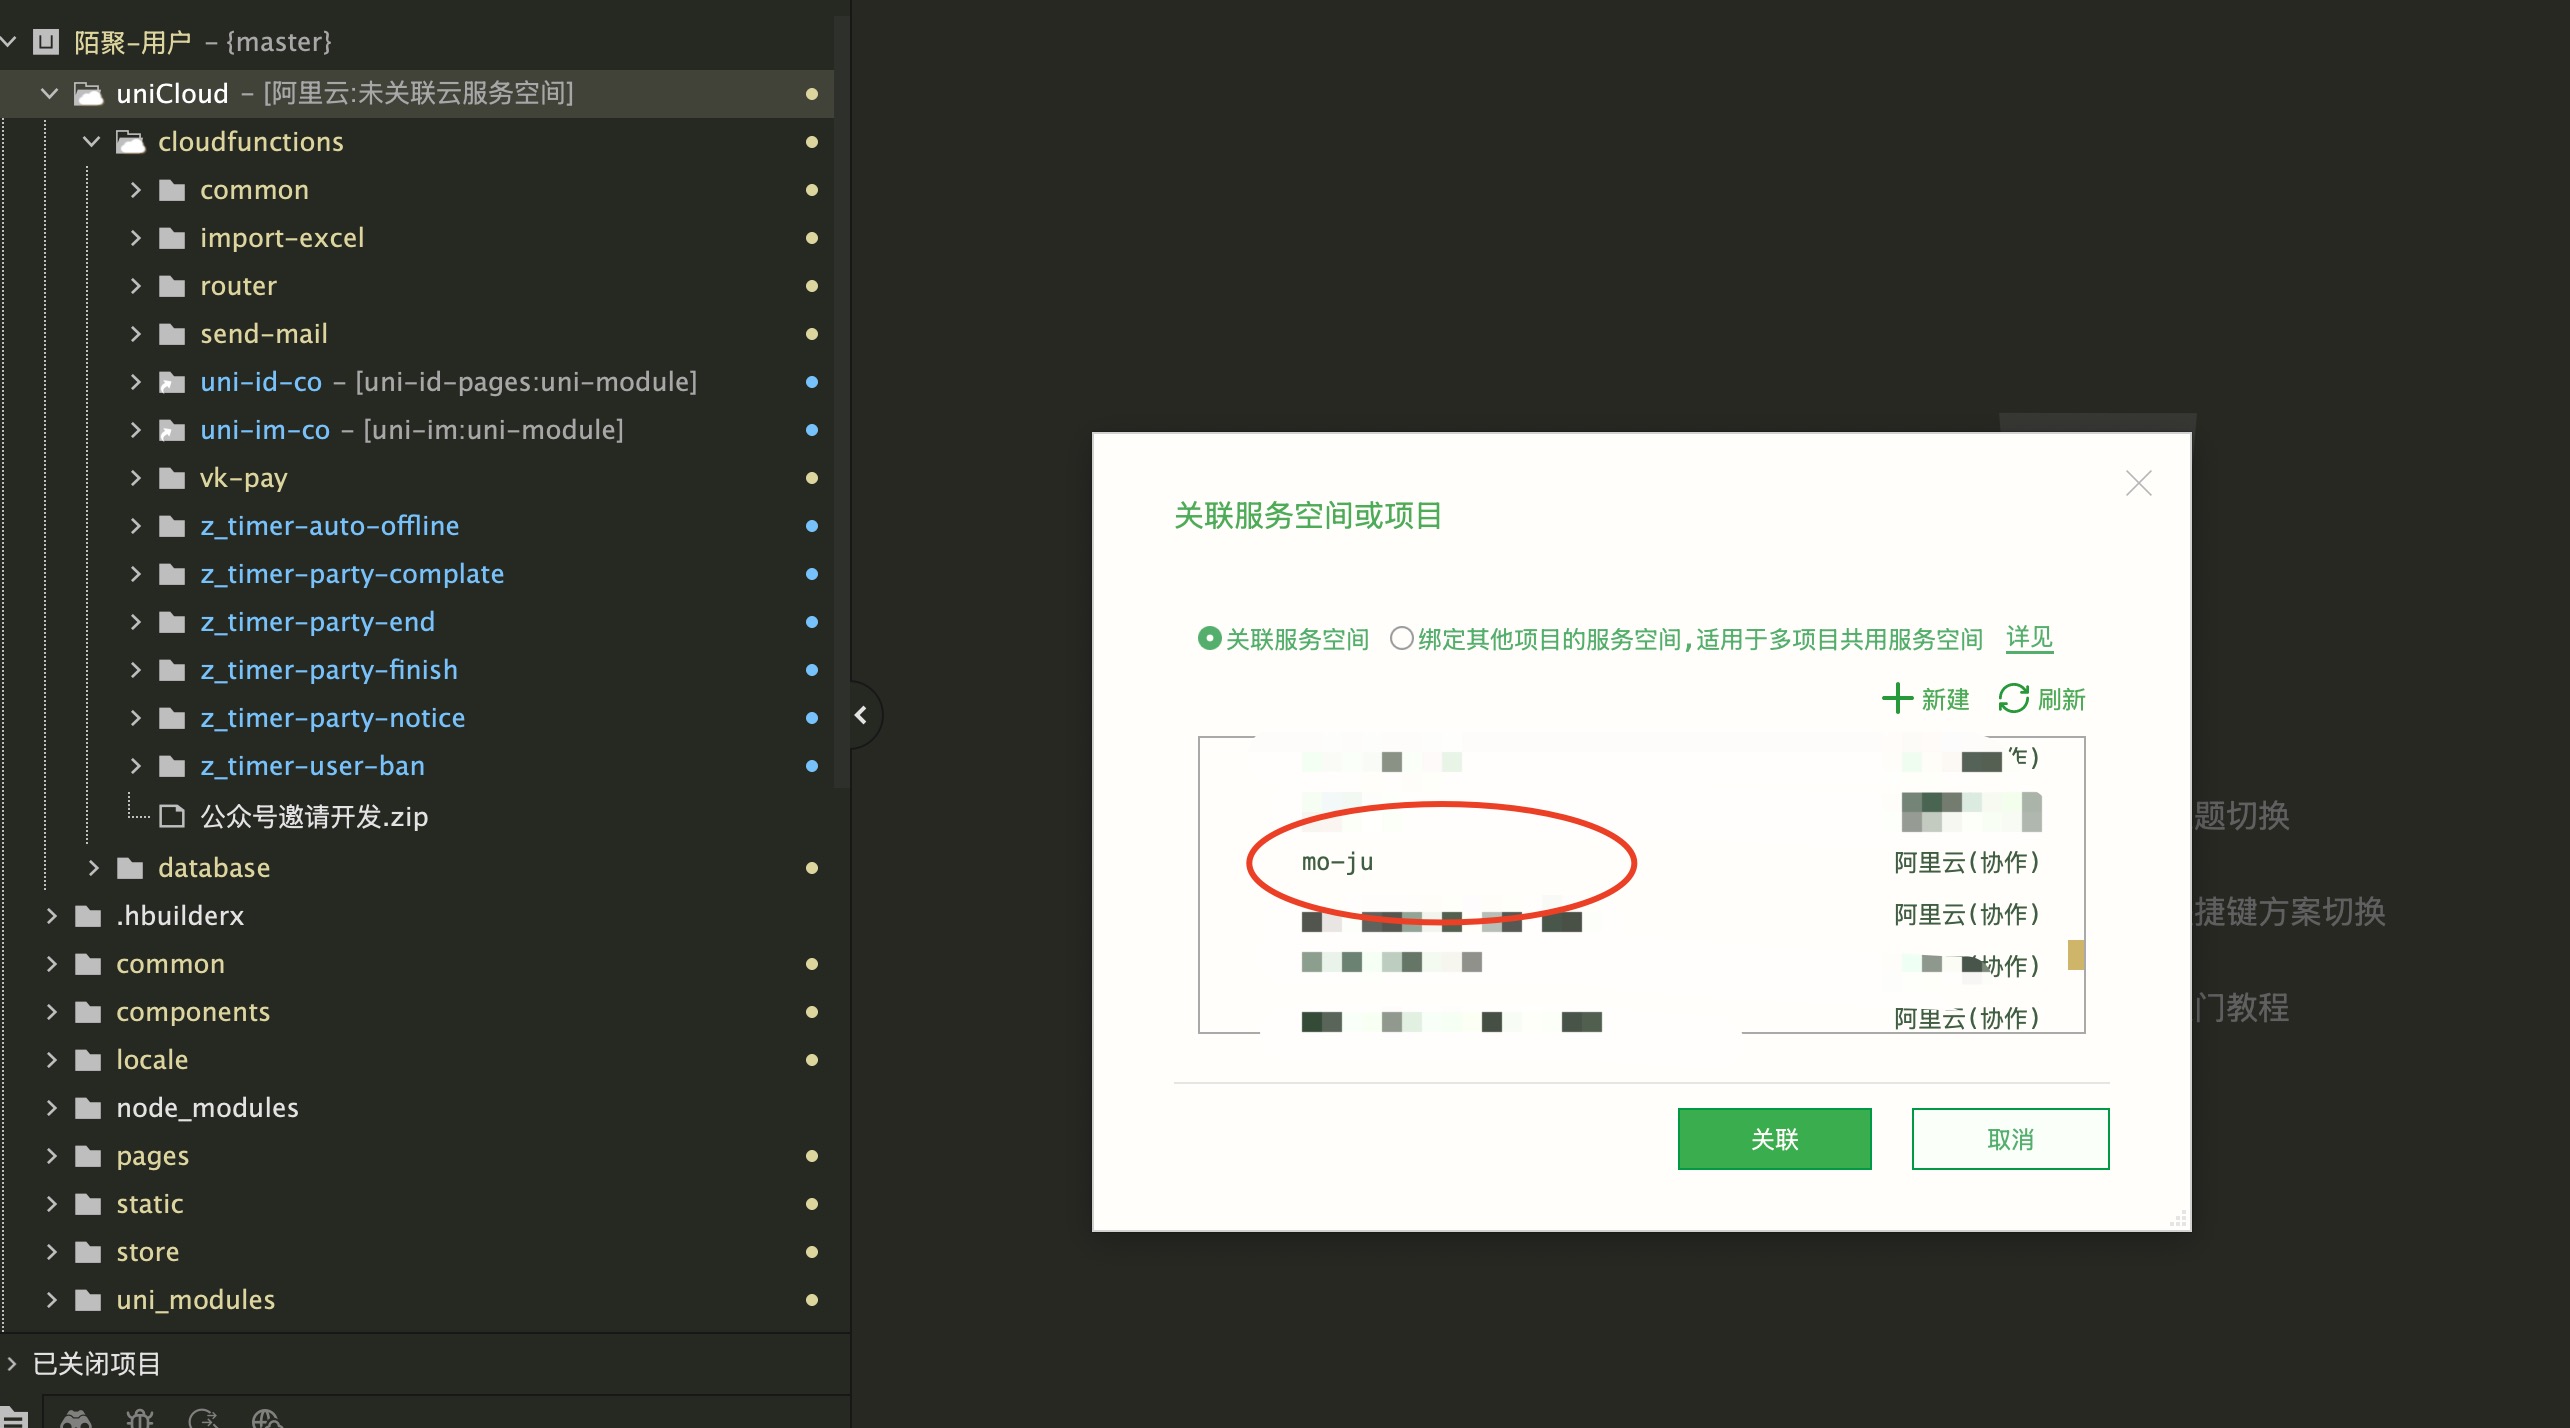Select 关联服务空间 radio button
This screenshot has width=2570, height=1428.
(1209, 638)
